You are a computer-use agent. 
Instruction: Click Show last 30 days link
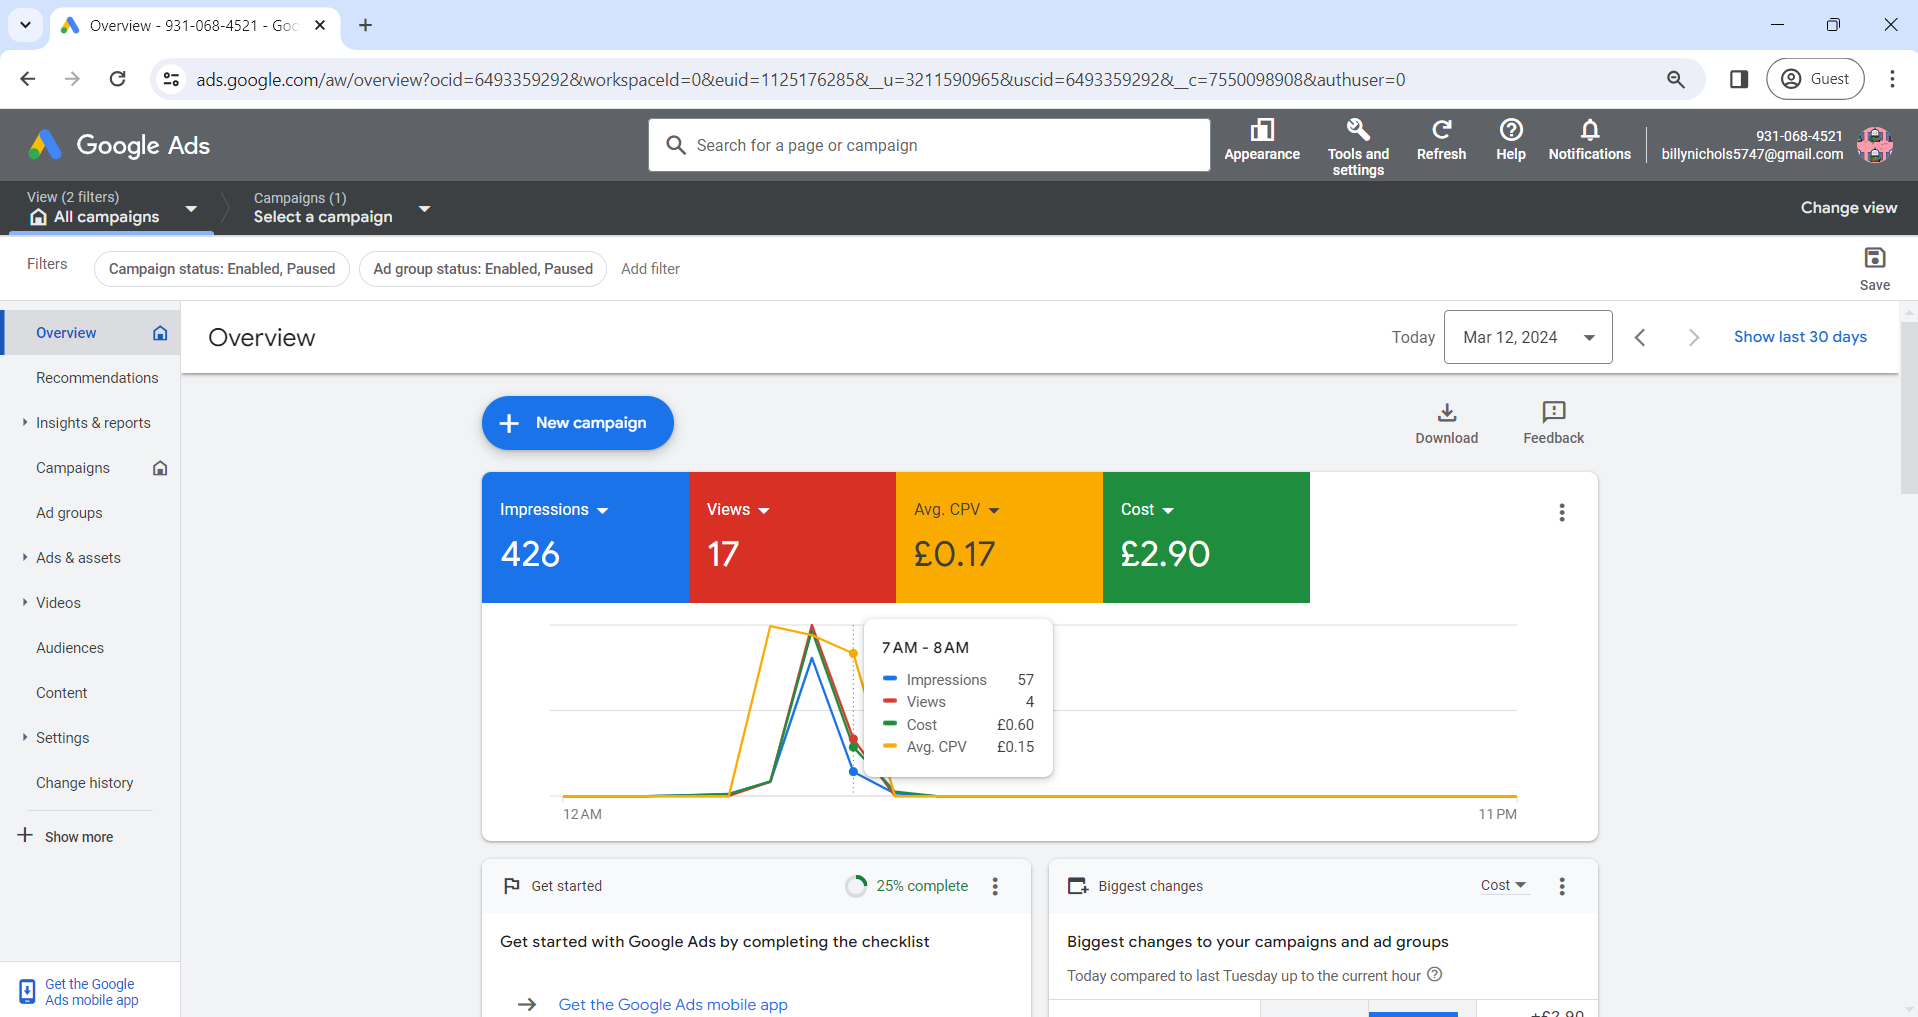(1800, 337)
